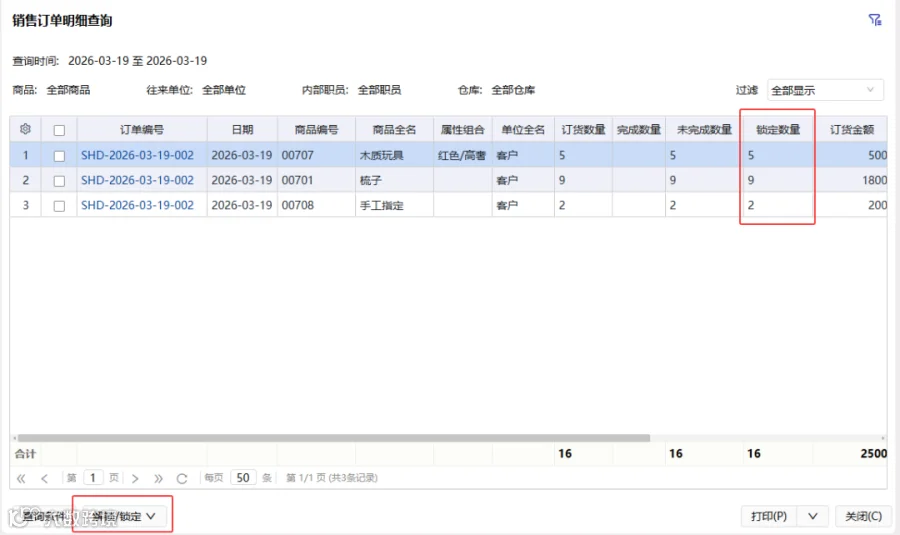Screen dimensions: 900x535
Task: Click the 打印(P) button
Action: 769,516
